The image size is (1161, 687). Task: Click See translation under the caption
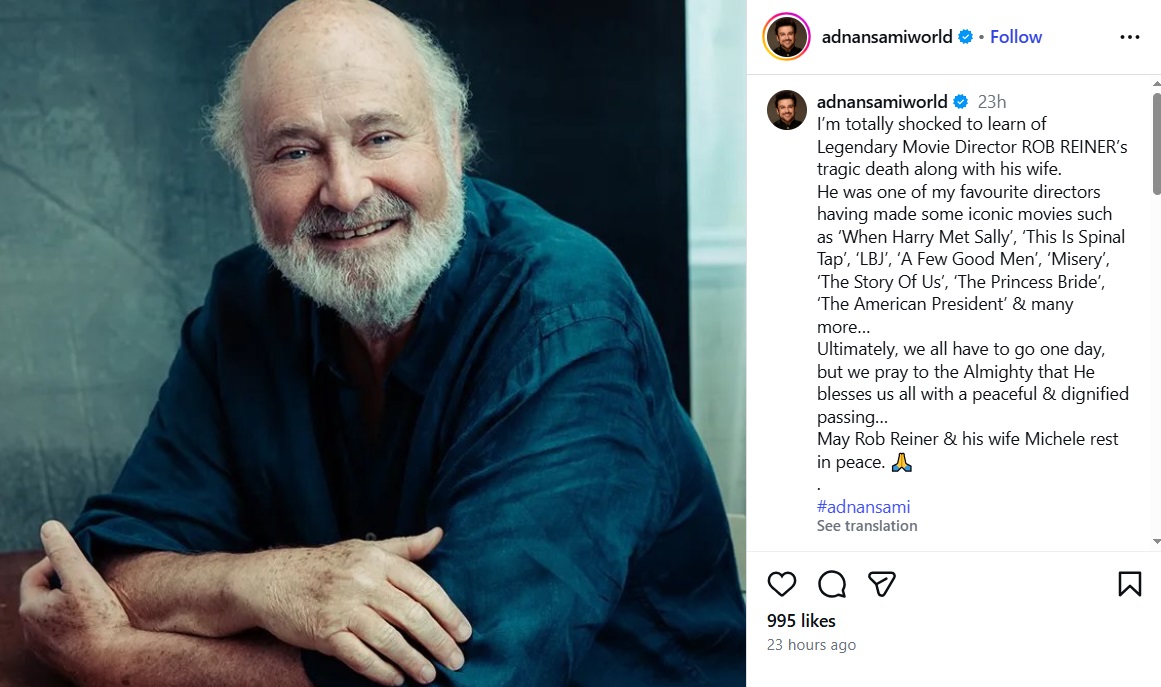(866, 526)
